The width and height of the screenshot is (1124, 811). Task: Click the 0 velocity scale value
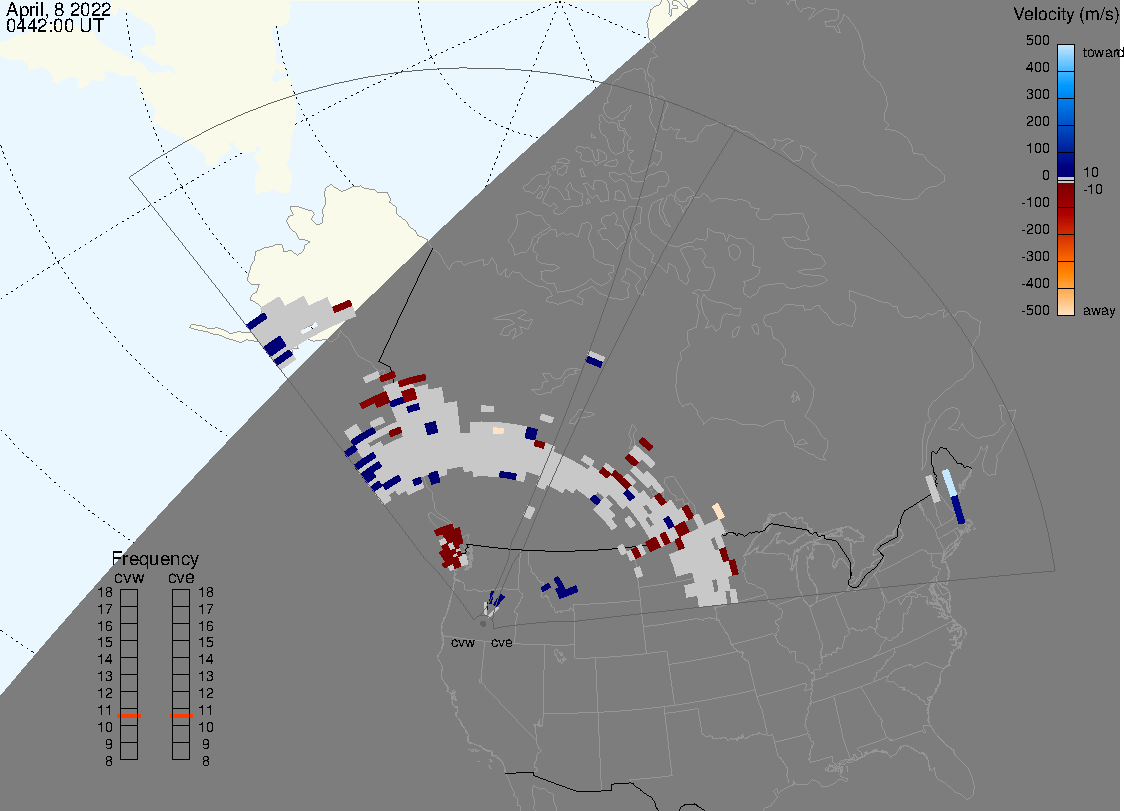click(x=1046, y=176)
